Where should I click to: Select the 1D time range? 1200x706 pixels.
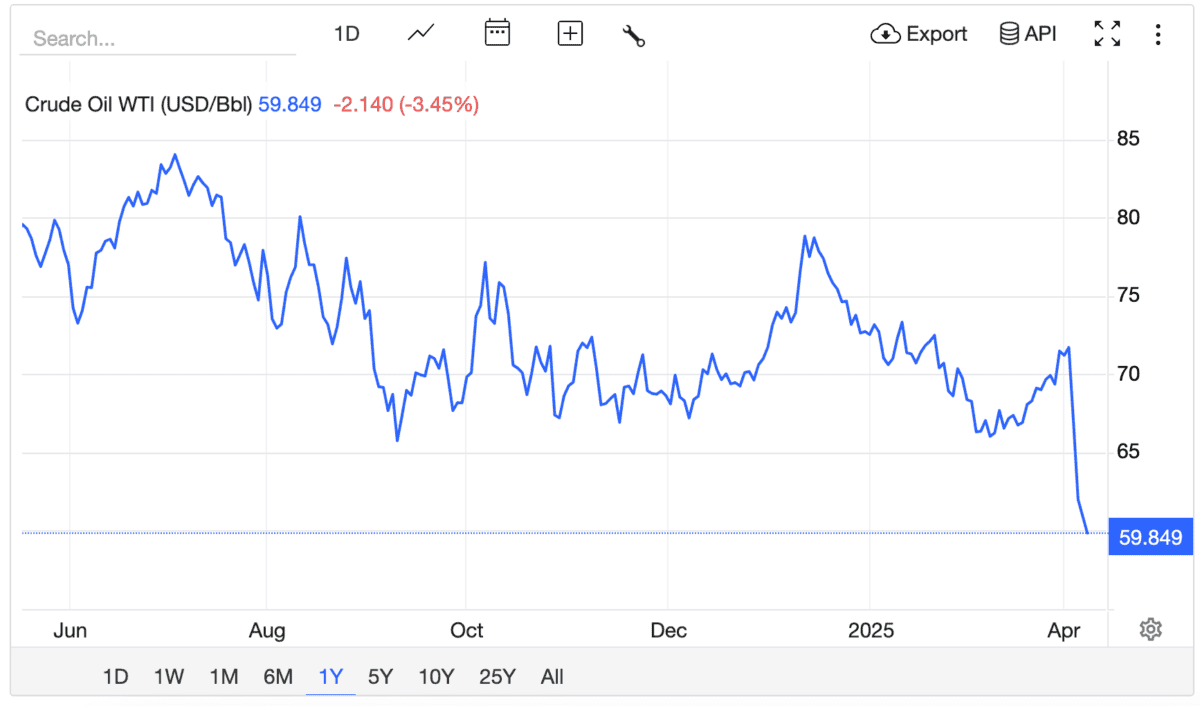click(116, 677)
